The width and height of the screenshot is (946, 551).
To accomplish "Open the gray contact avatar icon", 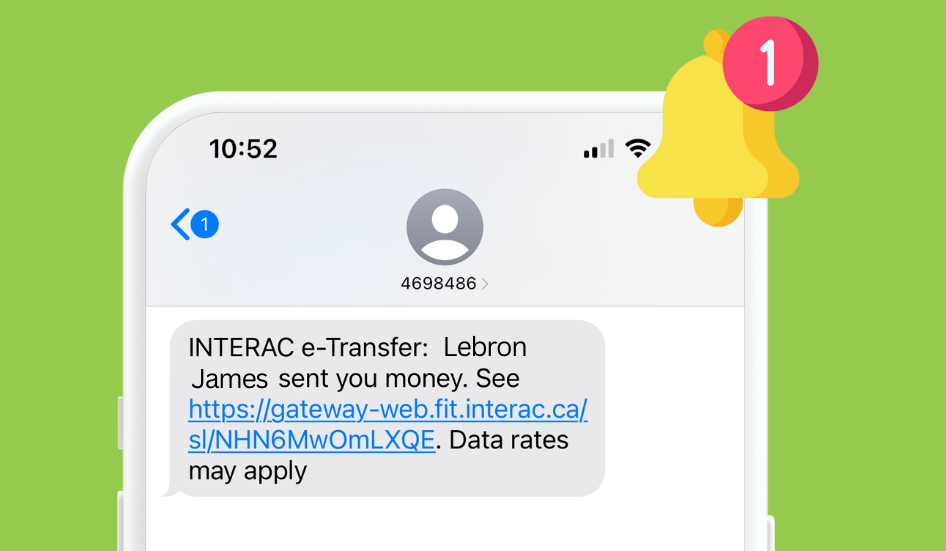I will pyautogui.click(x=445, y=227).
